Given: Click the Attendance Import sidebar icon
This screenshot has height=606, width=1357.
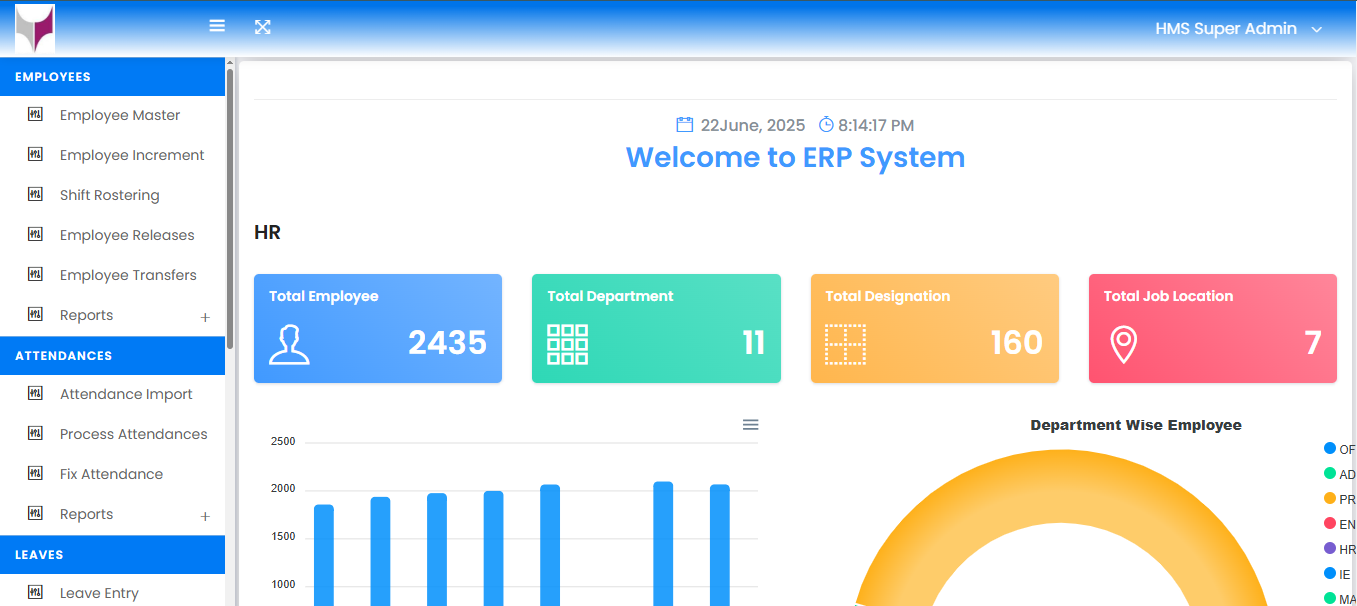Looking at the screenshot, I should [x=36, y=393].
